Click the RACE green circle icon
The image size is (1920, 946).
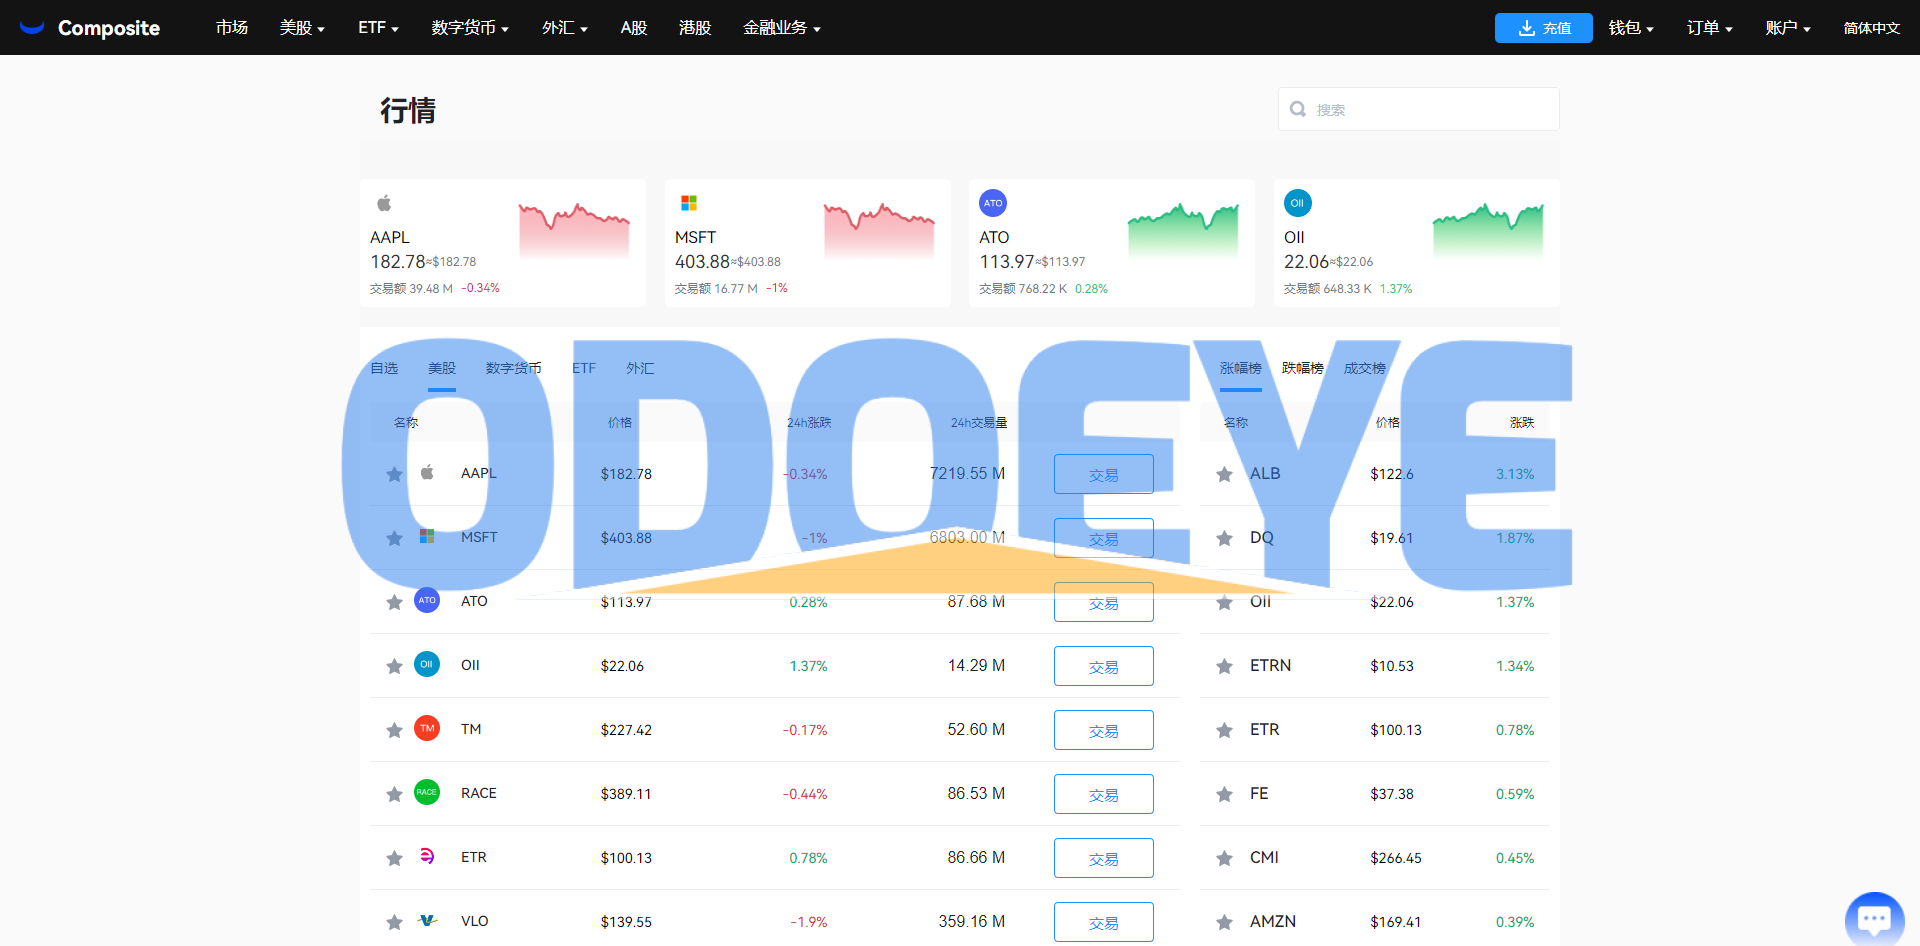click(x=427, y=792)
